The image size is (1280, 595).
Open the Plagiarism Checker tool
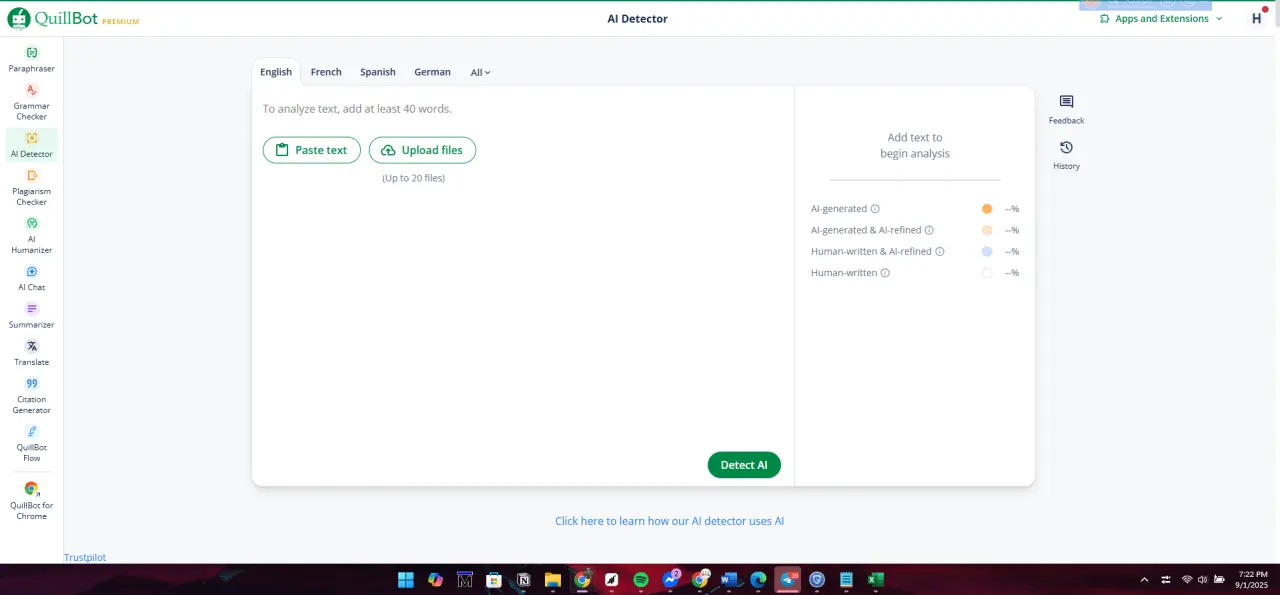[32, 187]
